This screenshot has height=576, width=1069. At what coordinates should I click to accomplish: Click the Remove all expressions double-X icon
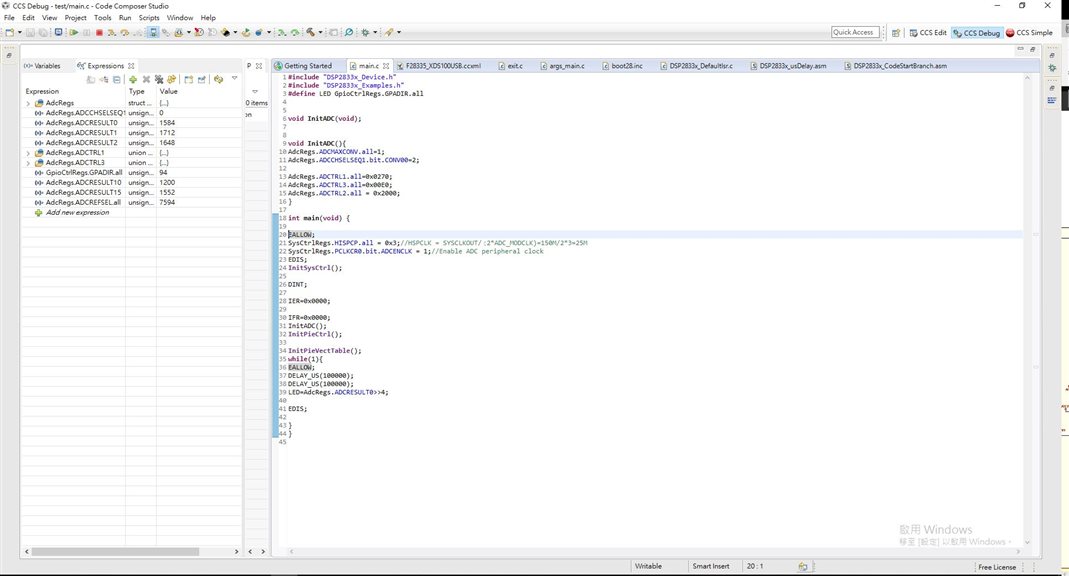[x=159, y=80]
